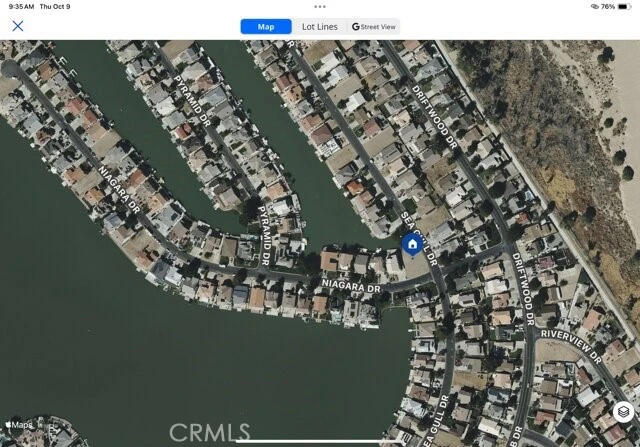Tap the upper Pyramid Dr street label

point(192,101)
